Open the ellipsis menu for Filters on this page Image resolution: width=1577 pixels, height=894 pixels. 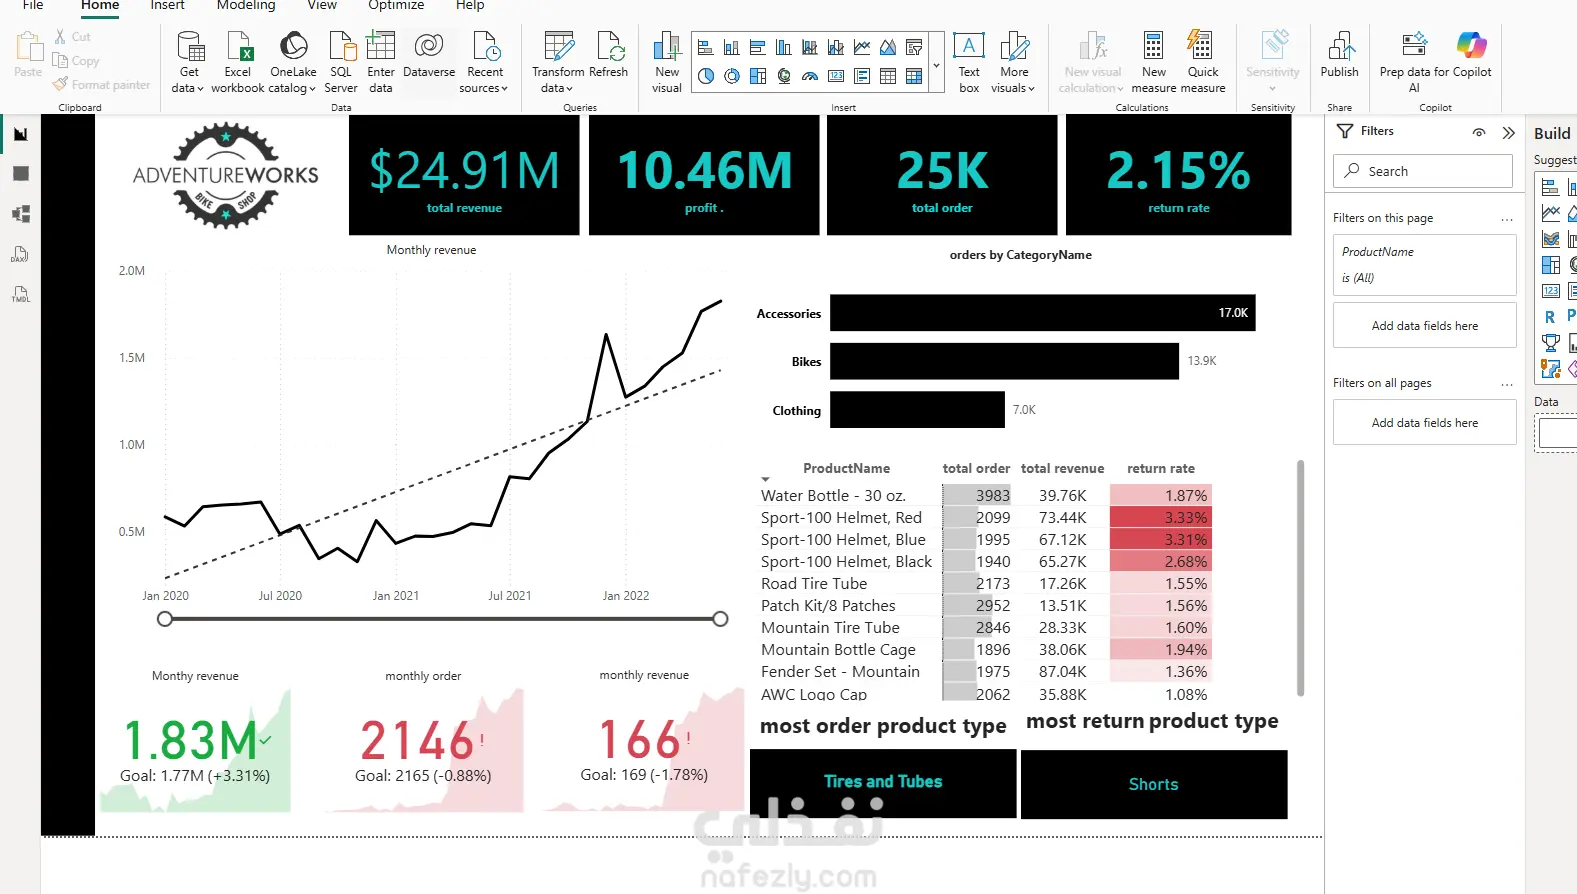(x=1507, y=219)
